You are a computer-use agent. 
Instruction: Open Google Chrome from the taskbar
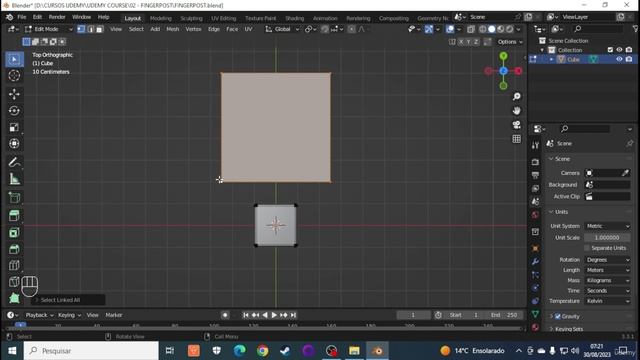click(262, 351)
